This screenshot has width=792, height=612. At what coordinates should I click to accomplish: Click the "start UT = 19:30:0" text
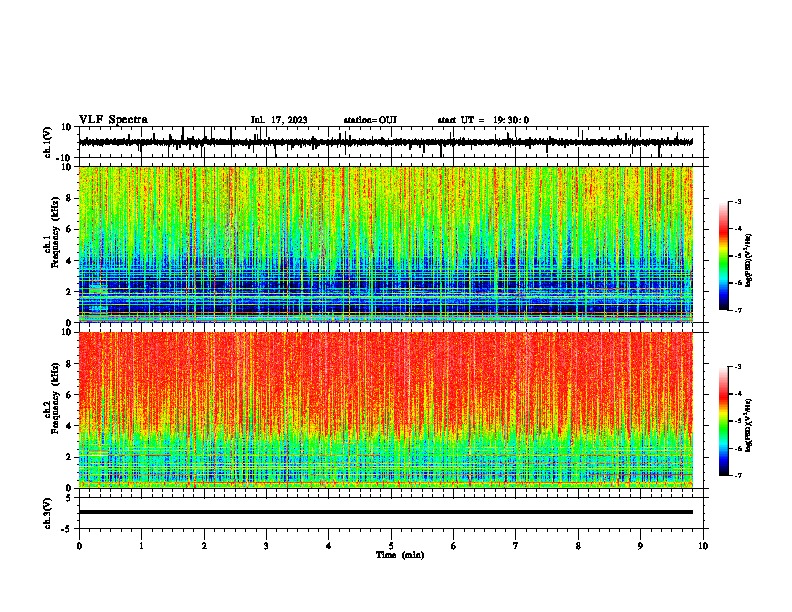(483, 120)
